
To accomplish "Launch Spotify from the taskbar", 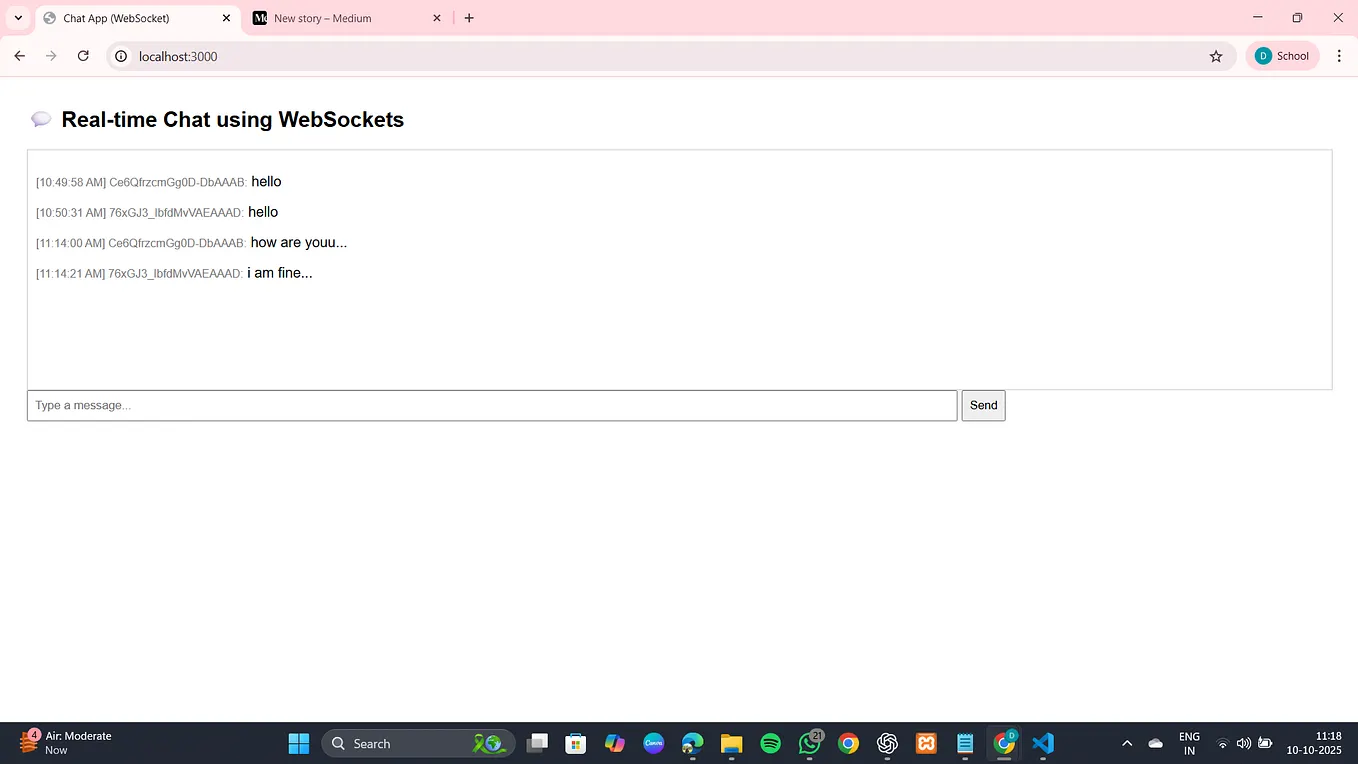I will (x=769, y=743).
